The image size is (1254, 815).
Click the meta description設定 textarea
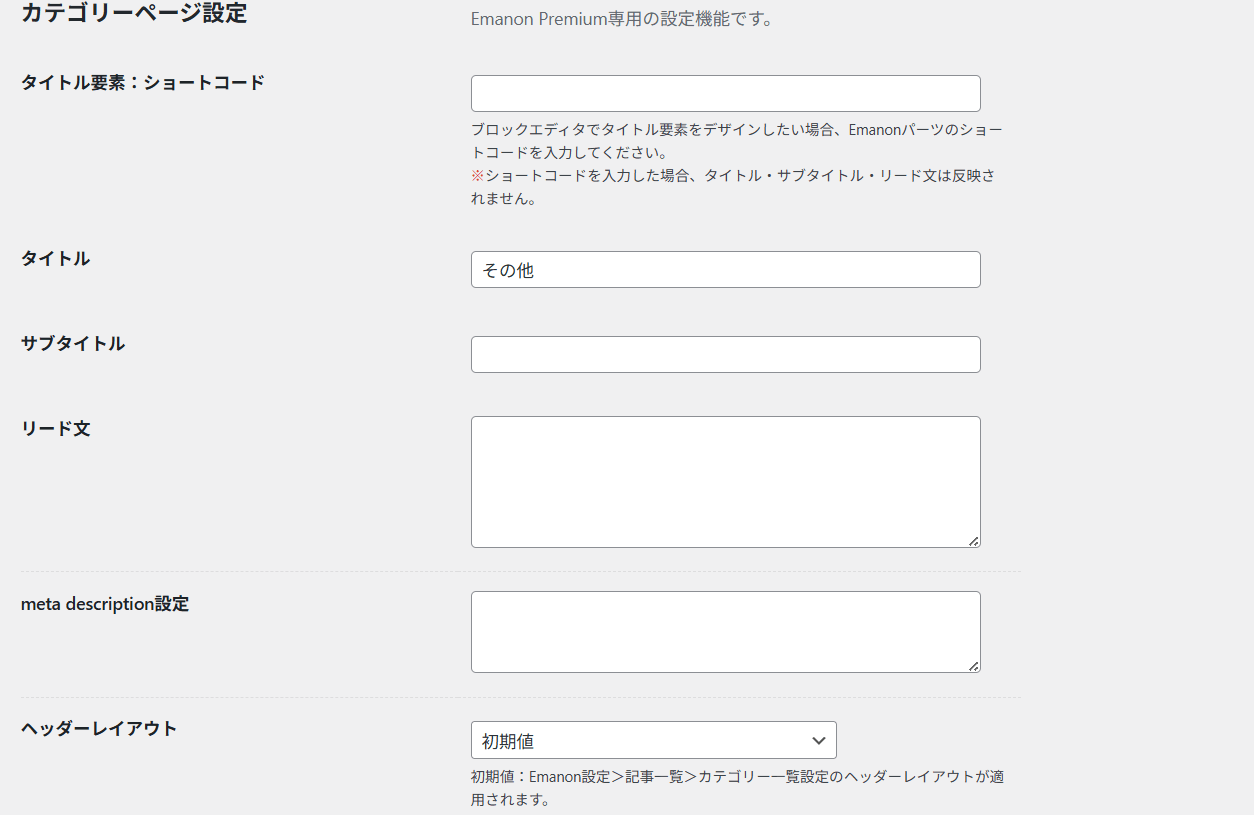coord(725,631)
